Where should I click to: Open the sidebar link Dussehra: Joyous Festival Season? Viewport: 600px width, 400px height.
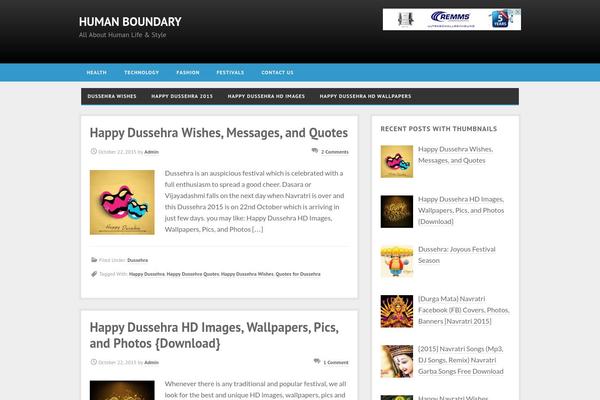pyautogui.click(x=457, y=255)
